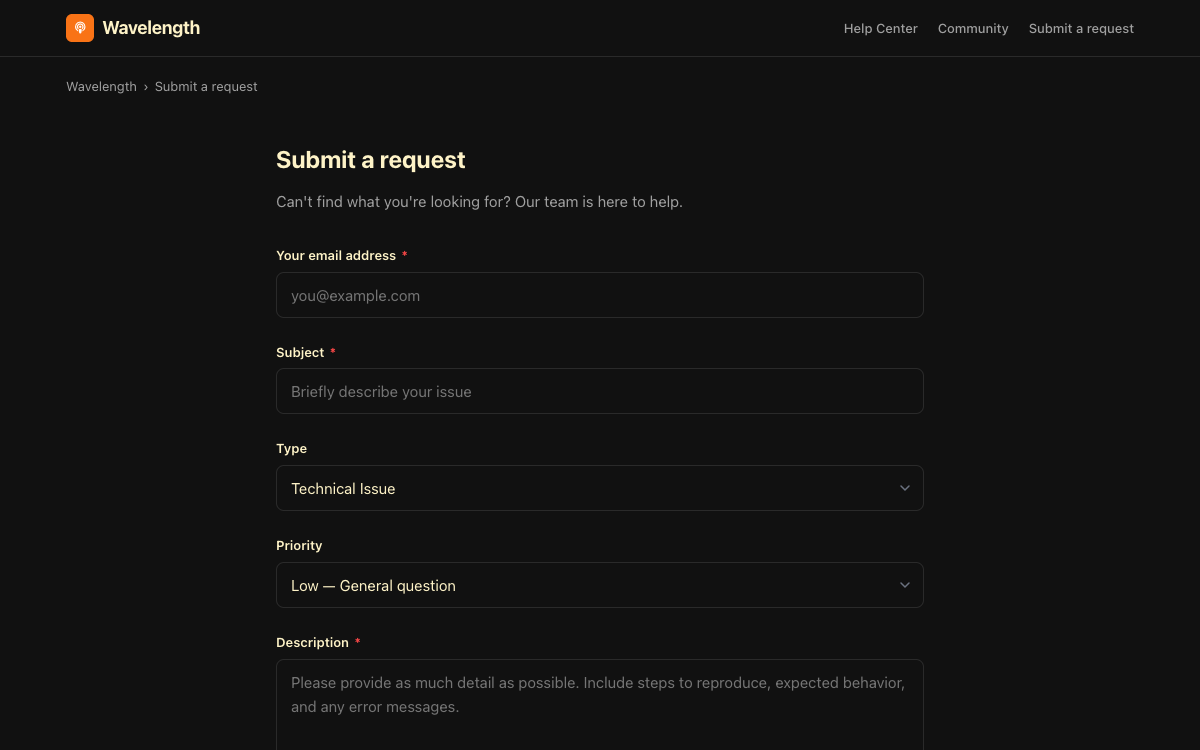Open the Priority dropdown showing Low
Viewport: 1200px width, 750px height.
click(600, 585)
